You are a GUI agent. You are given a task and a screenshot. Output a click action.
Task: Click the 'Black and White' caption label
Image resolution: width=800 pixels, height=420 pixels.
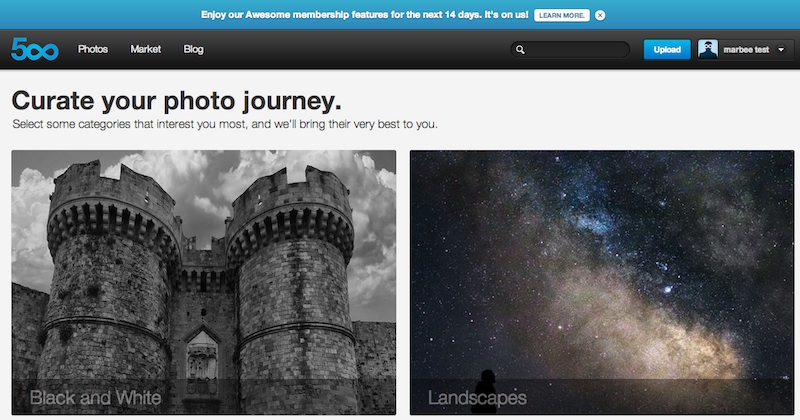point(95,398)
